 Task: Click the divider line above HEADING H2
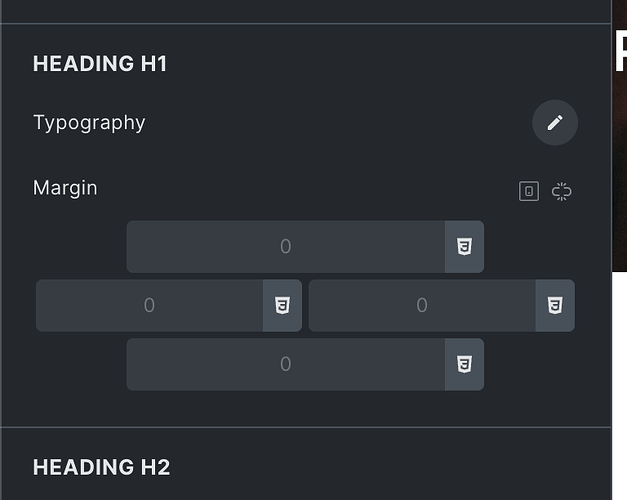pyautogui.click(x=306, y=427)
